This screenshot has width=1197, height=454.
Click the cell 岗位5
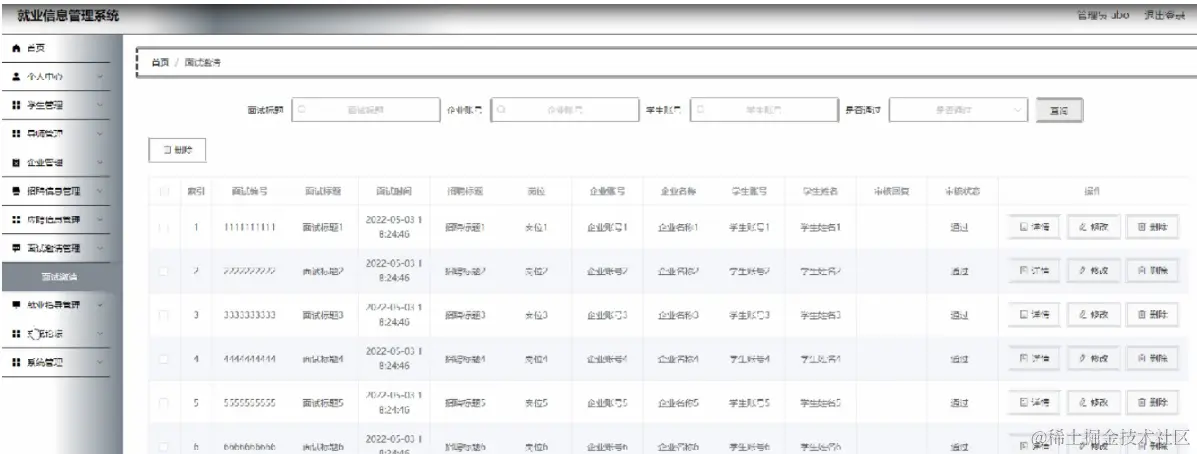click(x=536, y=401)
